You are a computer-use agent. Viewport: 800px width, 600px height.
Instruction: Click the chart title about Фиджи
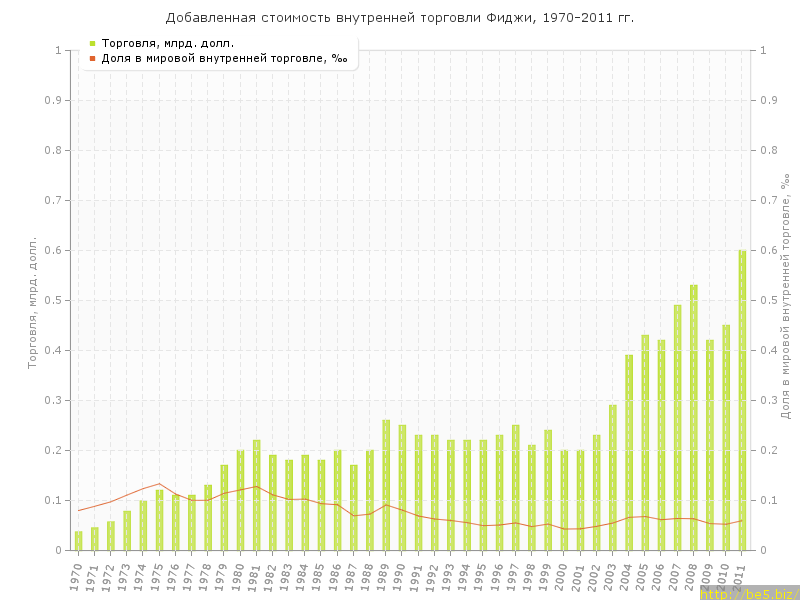400,18
